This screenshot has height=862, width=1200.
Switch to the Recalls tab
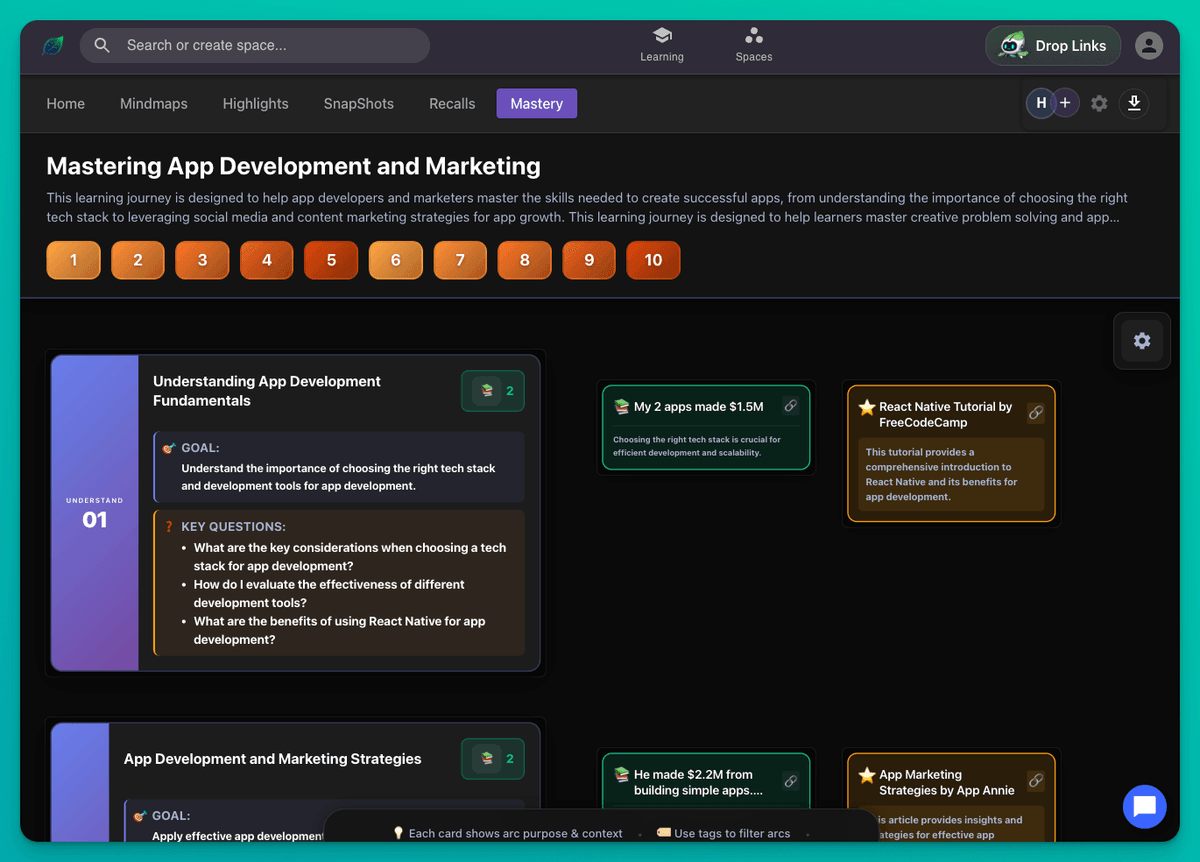(x=452, y=104)
